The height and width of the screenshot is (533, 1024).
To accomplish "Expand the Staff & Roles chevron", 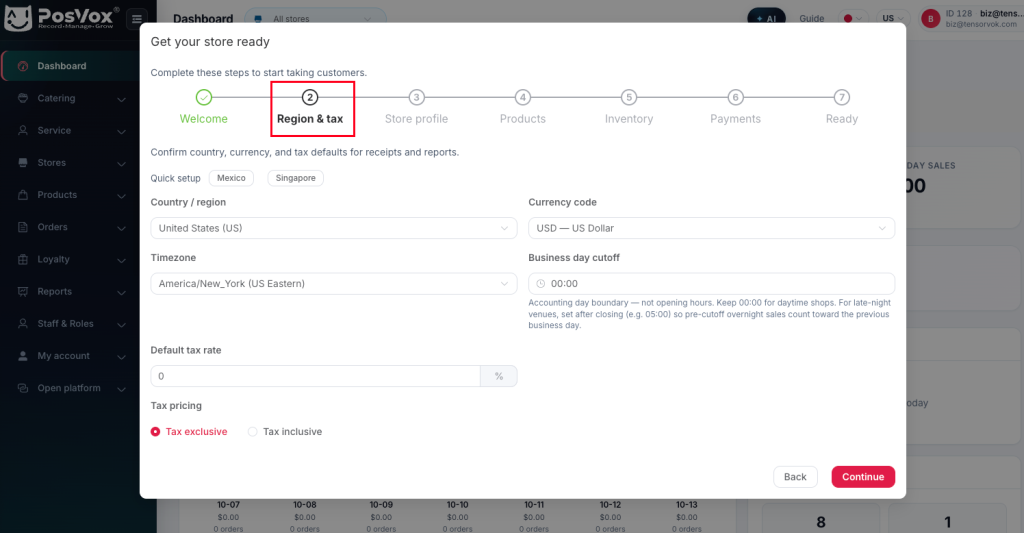I will (x=121, y=325).
